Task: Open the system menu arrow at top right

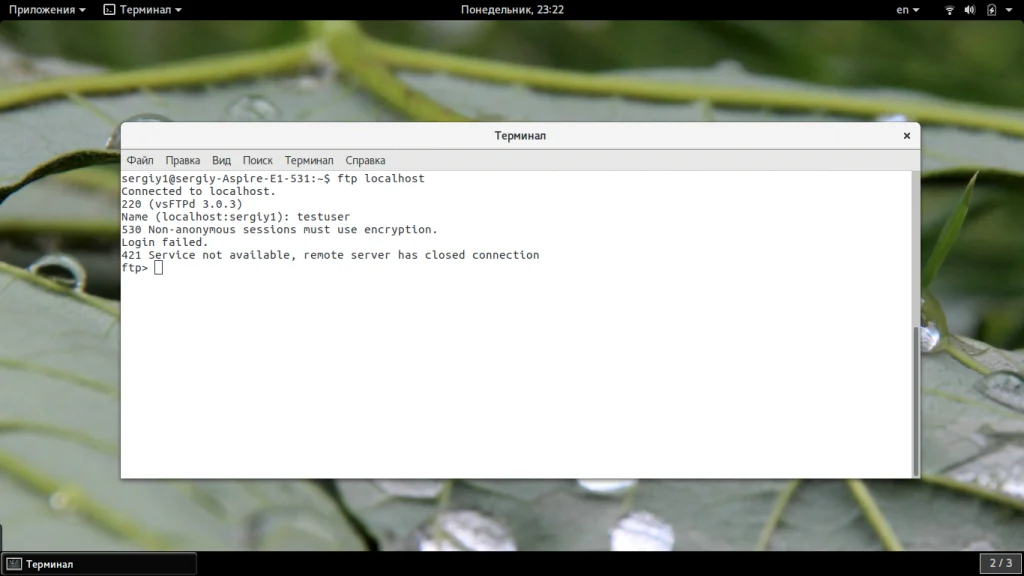Action: (x=1009, y=10)
